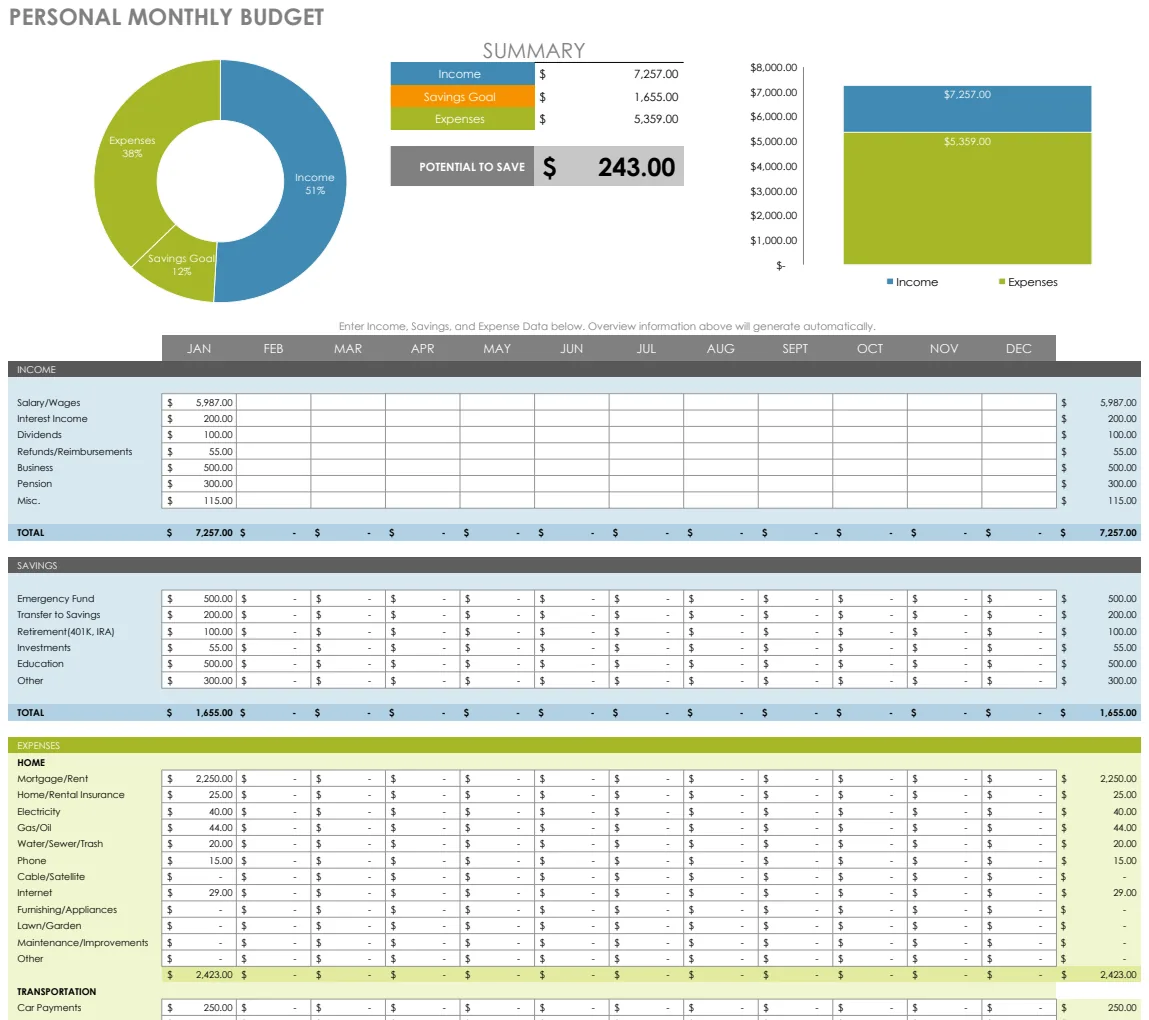The image size is (1149, 1020).
Task: Click the Income entry in the bar chart legend
Action: point(912,282)
